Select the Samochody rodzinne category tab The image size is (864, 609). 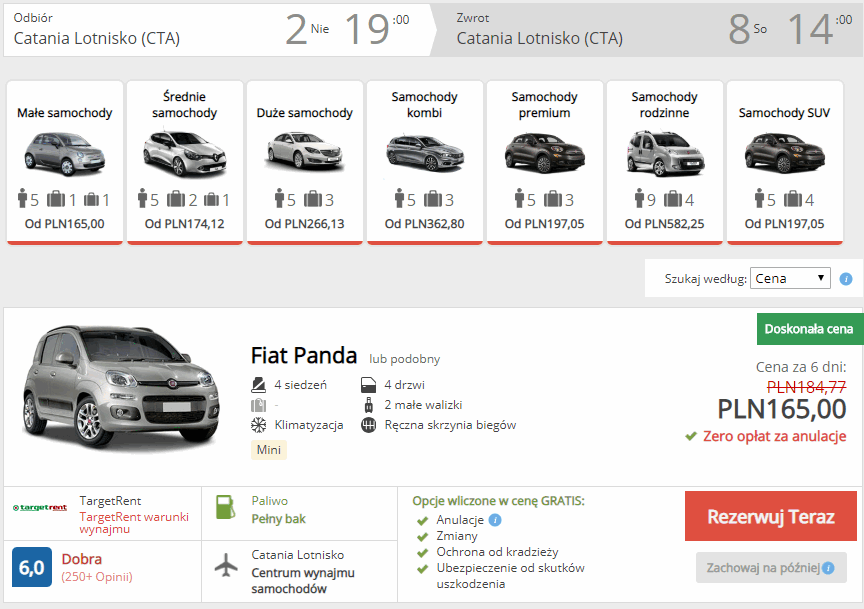click(x=665, y=163)
